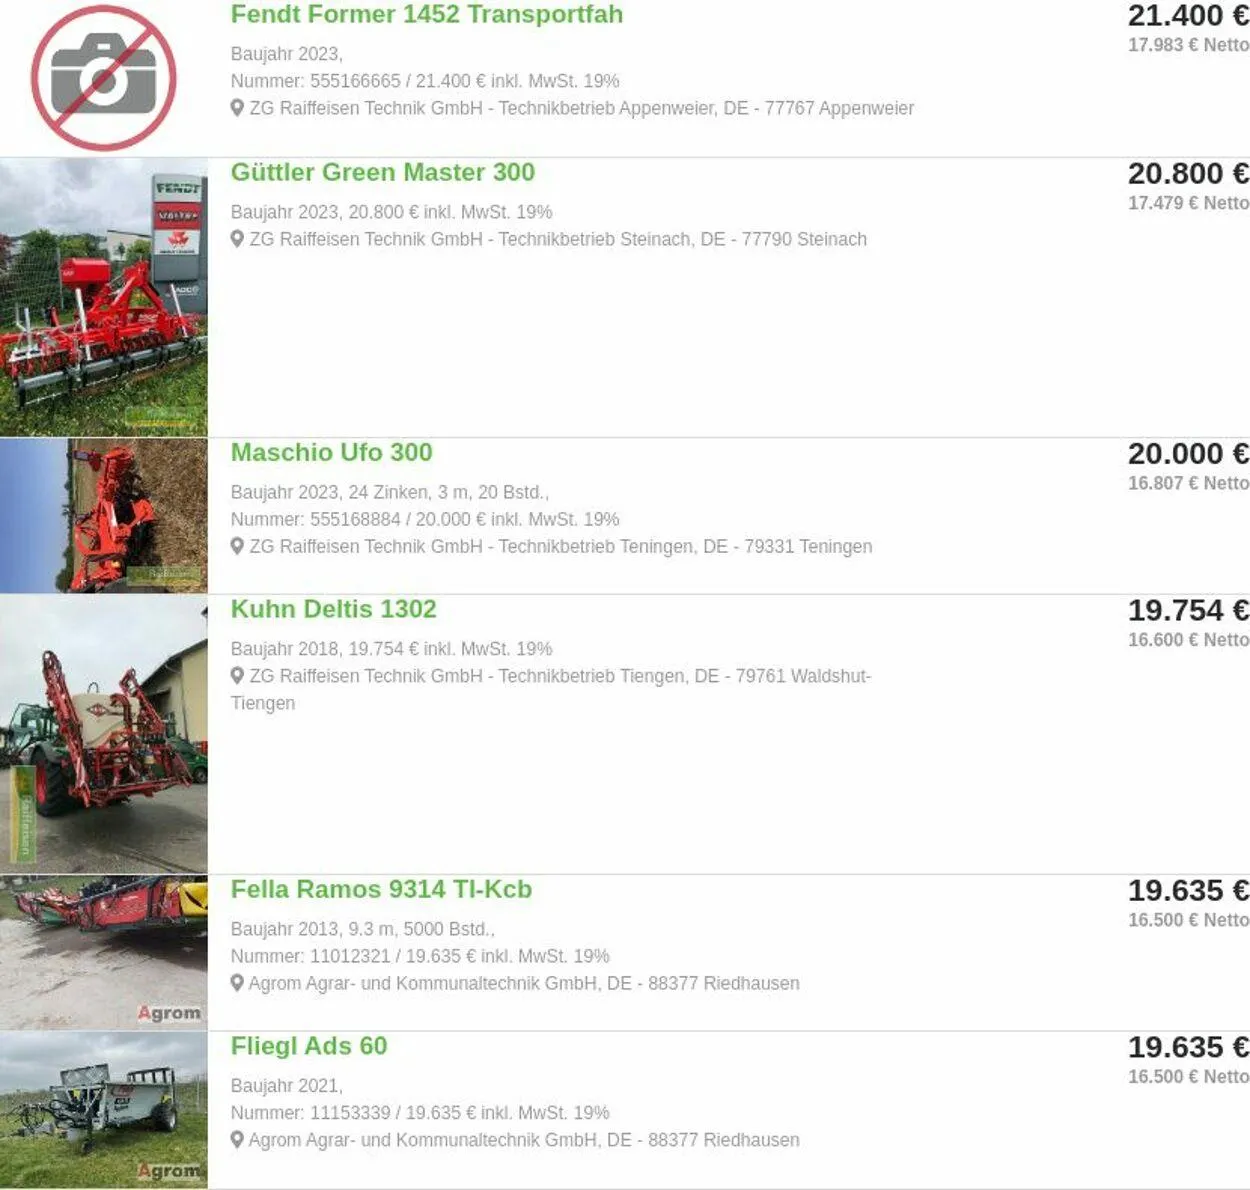Click location pin icon beside Technikbetrieb Steinach
This screenshot has height=1190, width=1250.
237,239
